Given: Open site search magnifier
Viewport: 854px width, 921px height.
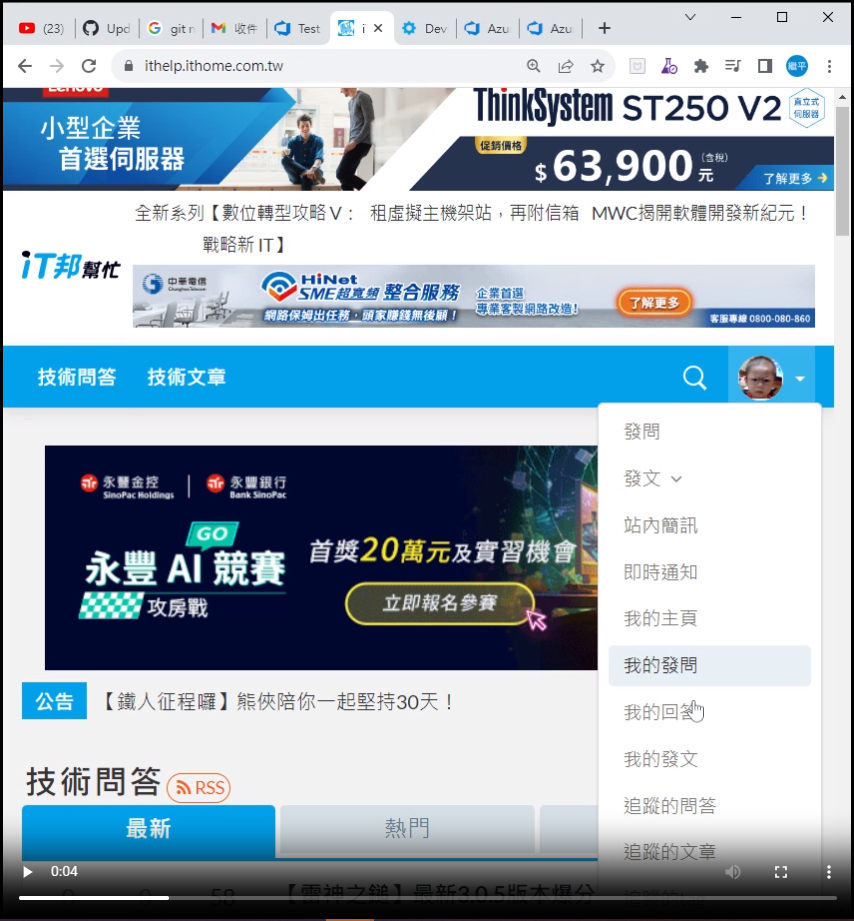Looking at the screenshot, I should [694, 378].
